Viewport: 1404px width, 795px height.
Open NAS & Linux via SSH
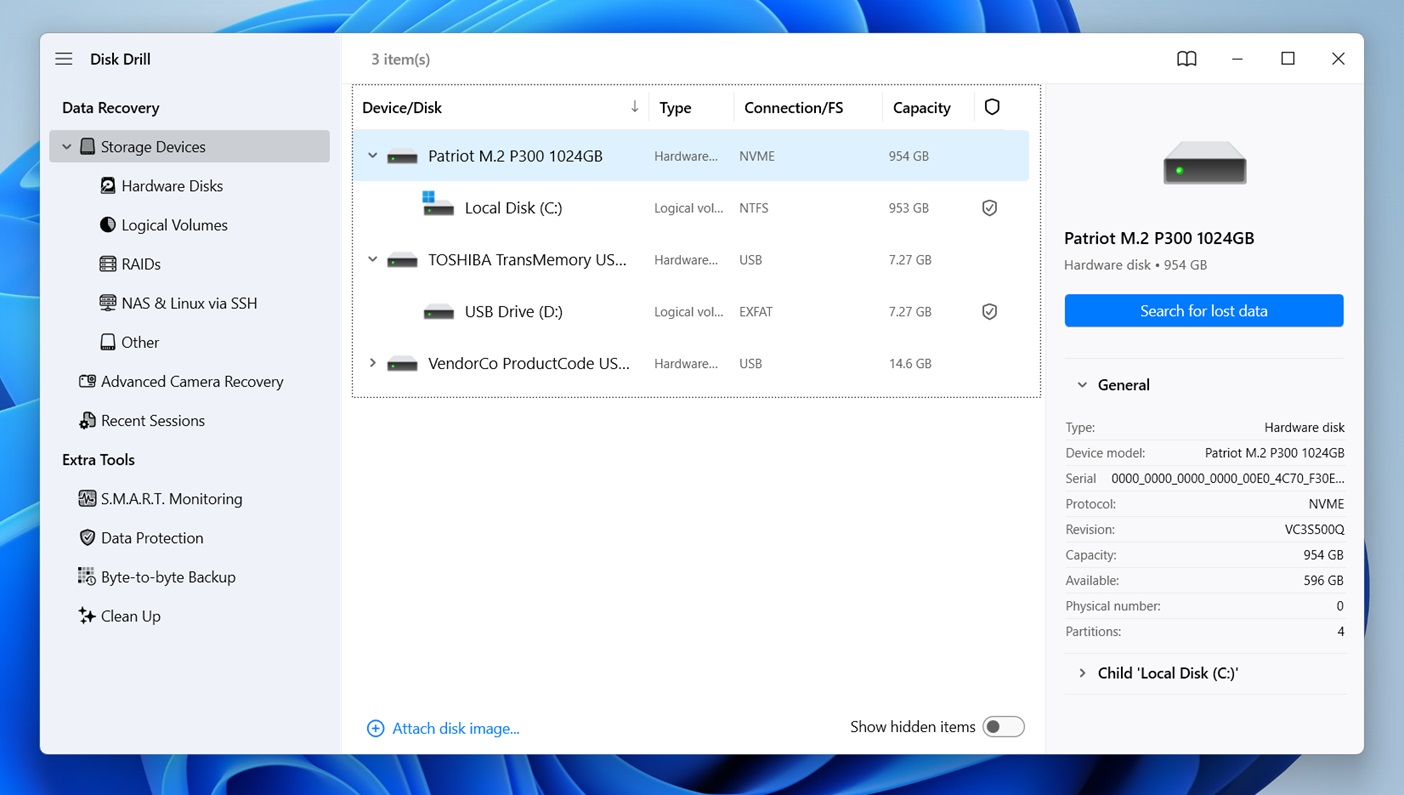(189, 303)
